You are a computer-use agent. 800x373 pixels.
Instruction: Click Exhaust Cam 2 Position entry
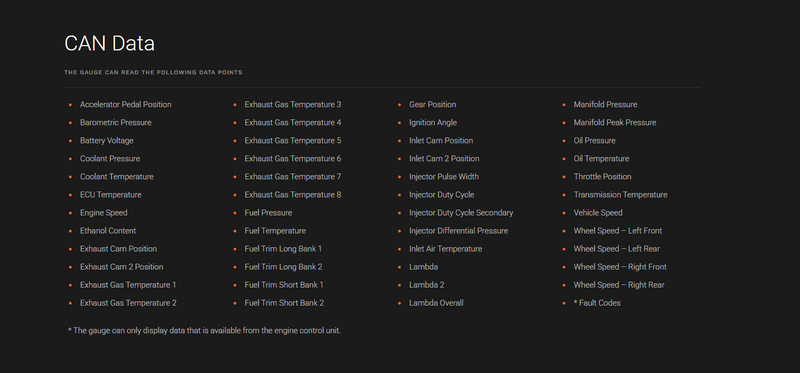121,267
